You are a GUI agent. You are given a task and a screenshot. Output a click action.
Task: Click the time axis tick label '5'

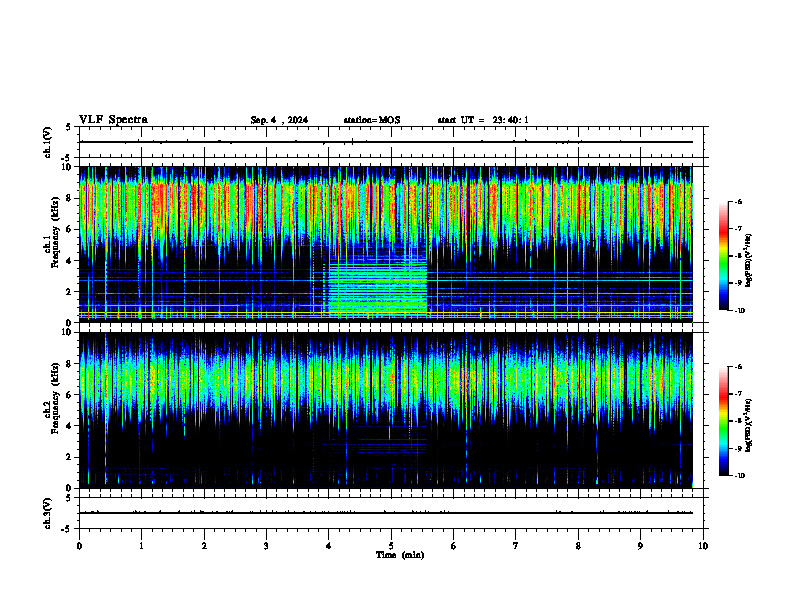click(391, 546)
